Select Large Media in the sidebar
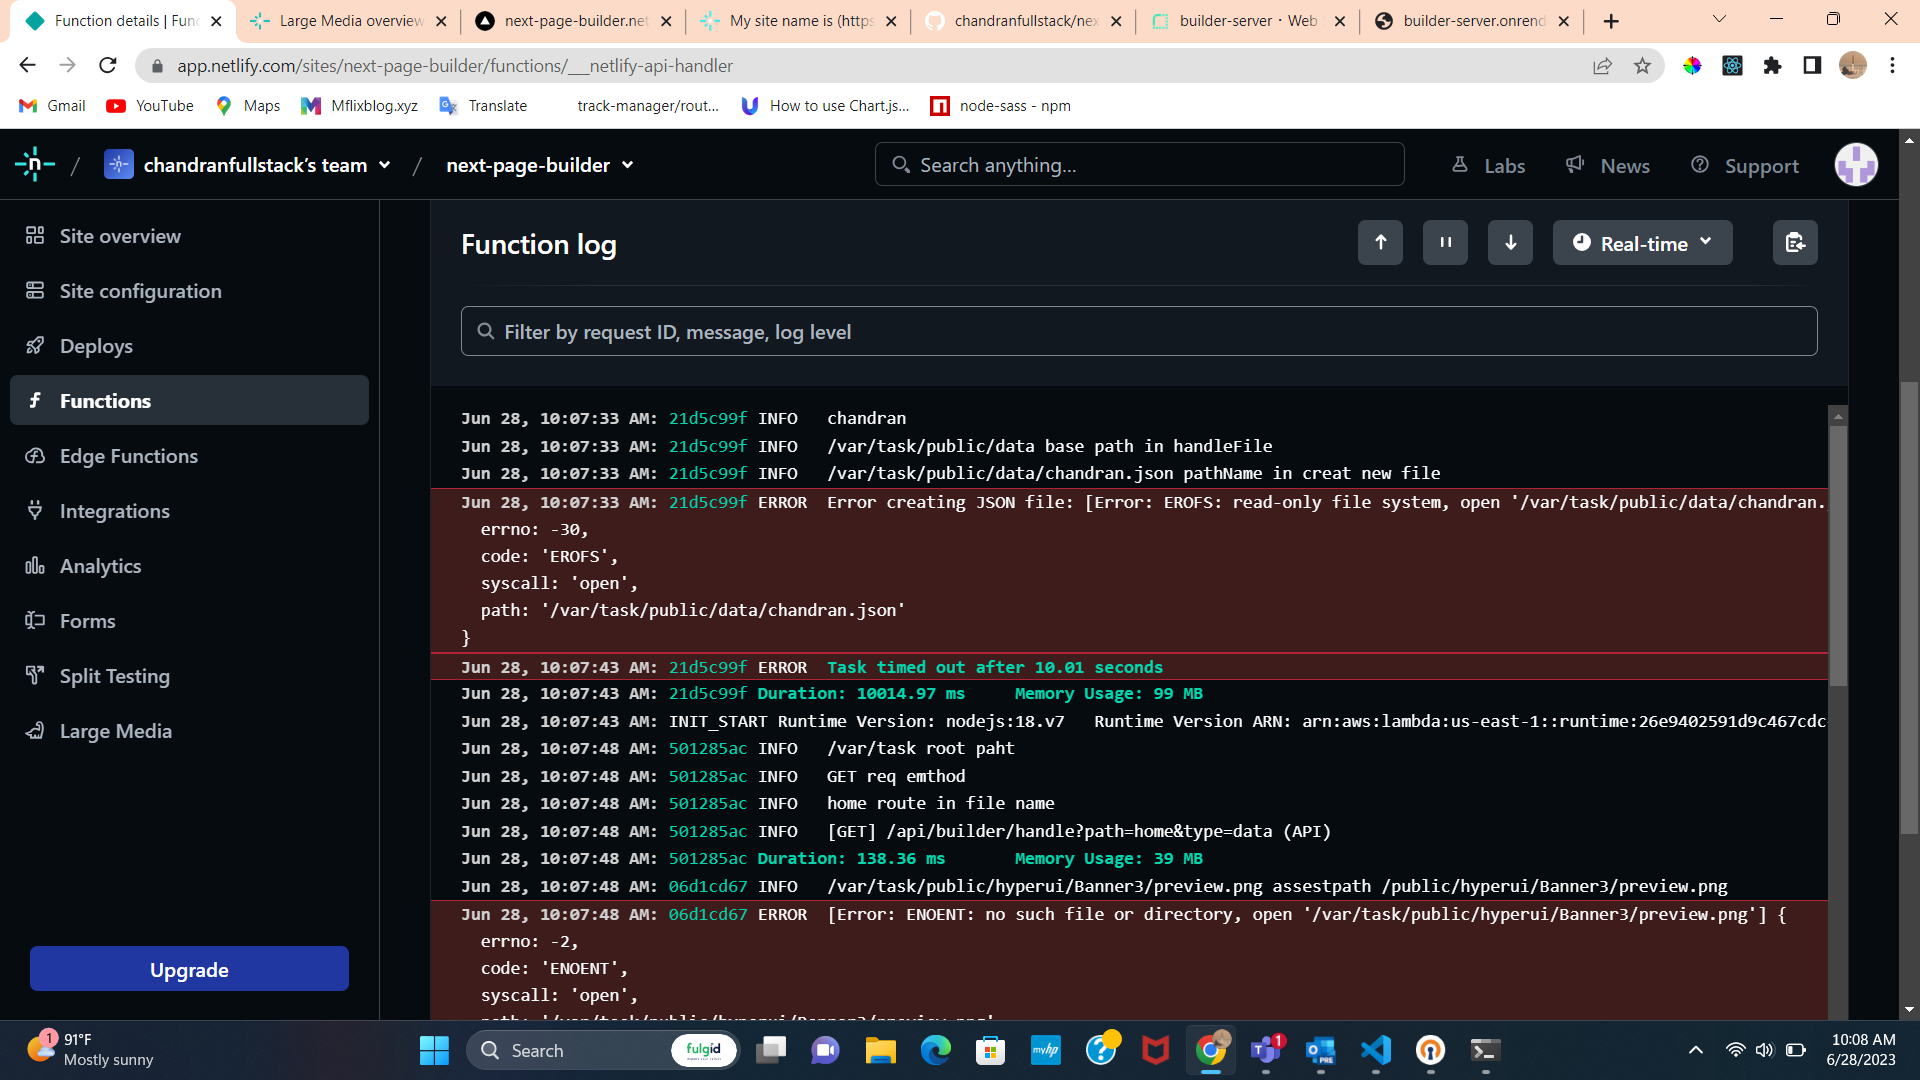Image resolution: width=1920 pixels, height=1080 pixels. click(113, 731)
